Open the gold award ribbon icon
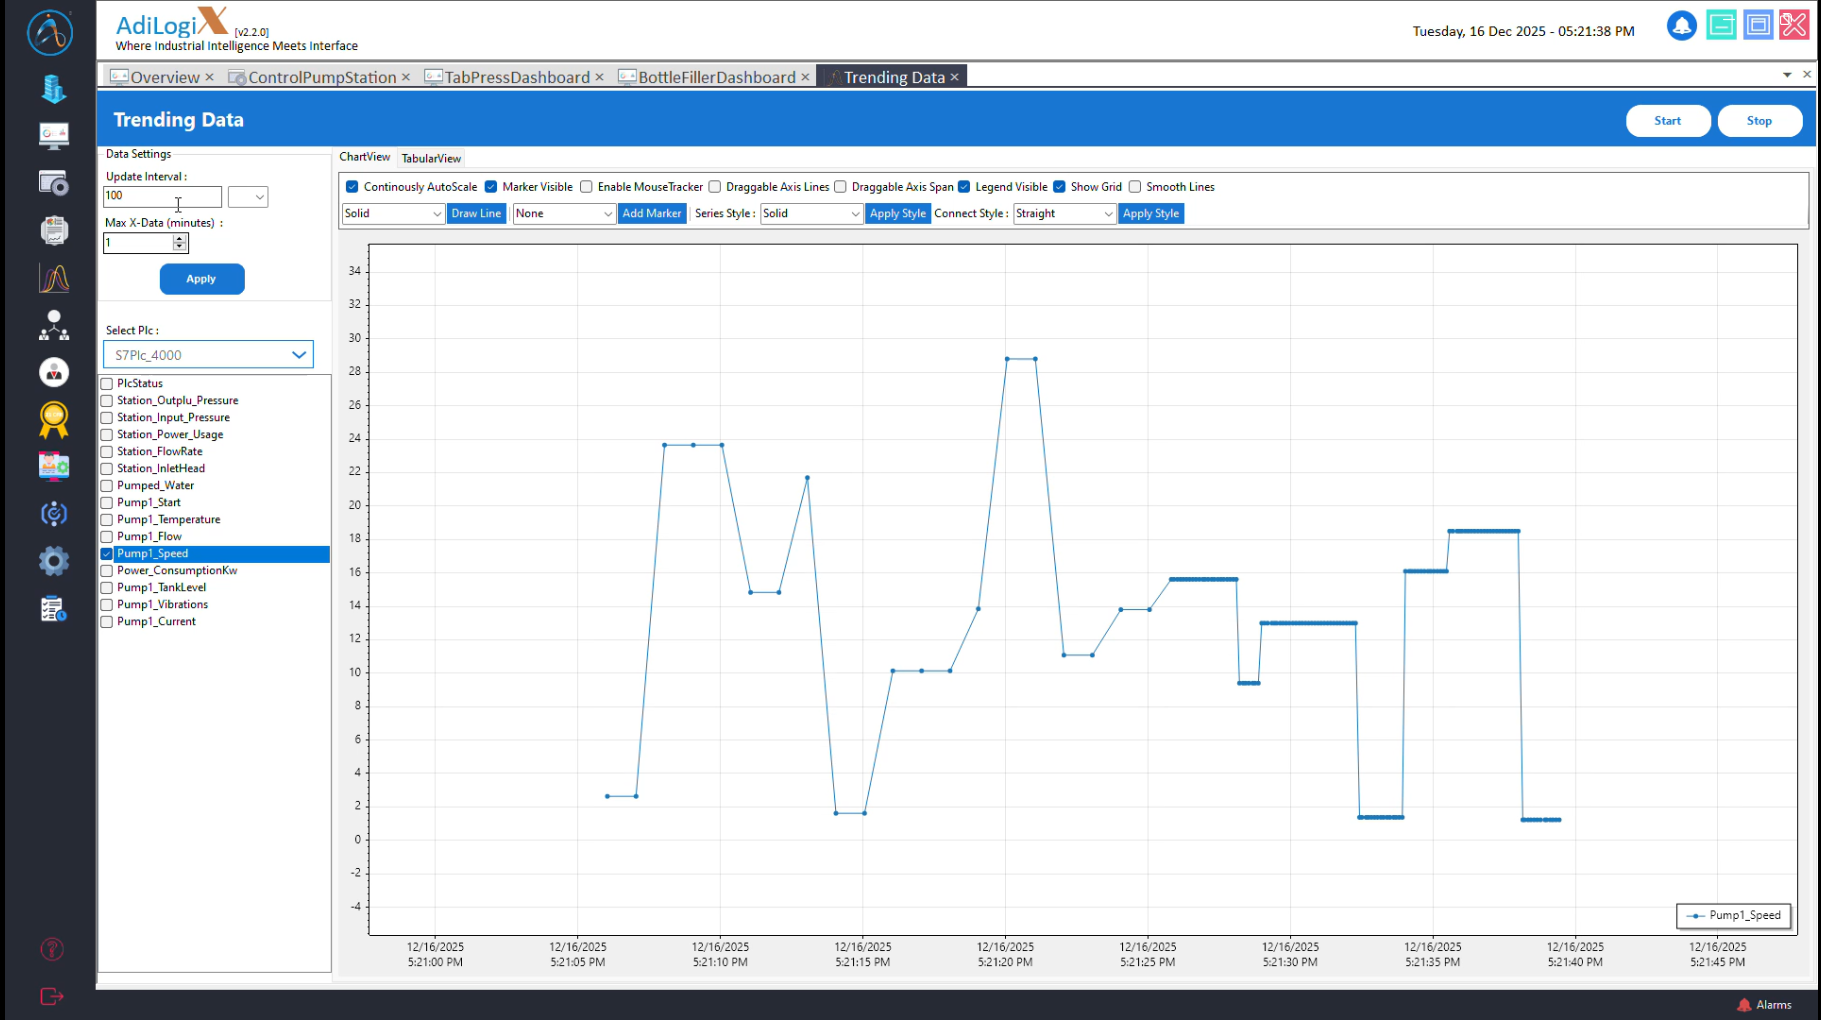The image size is (1821, 1020). click(x=54, y=420)
